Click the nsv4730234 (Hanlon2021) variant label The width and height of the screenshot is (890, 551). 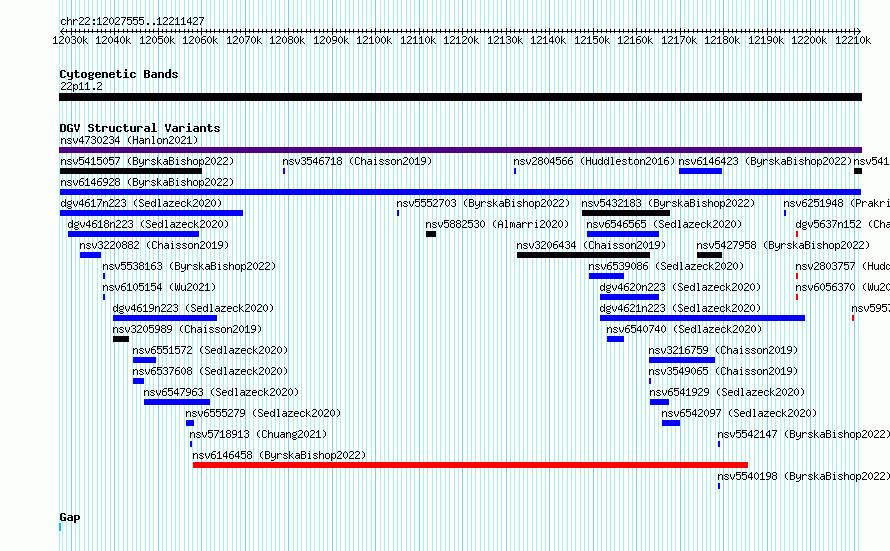pos(129,140)
